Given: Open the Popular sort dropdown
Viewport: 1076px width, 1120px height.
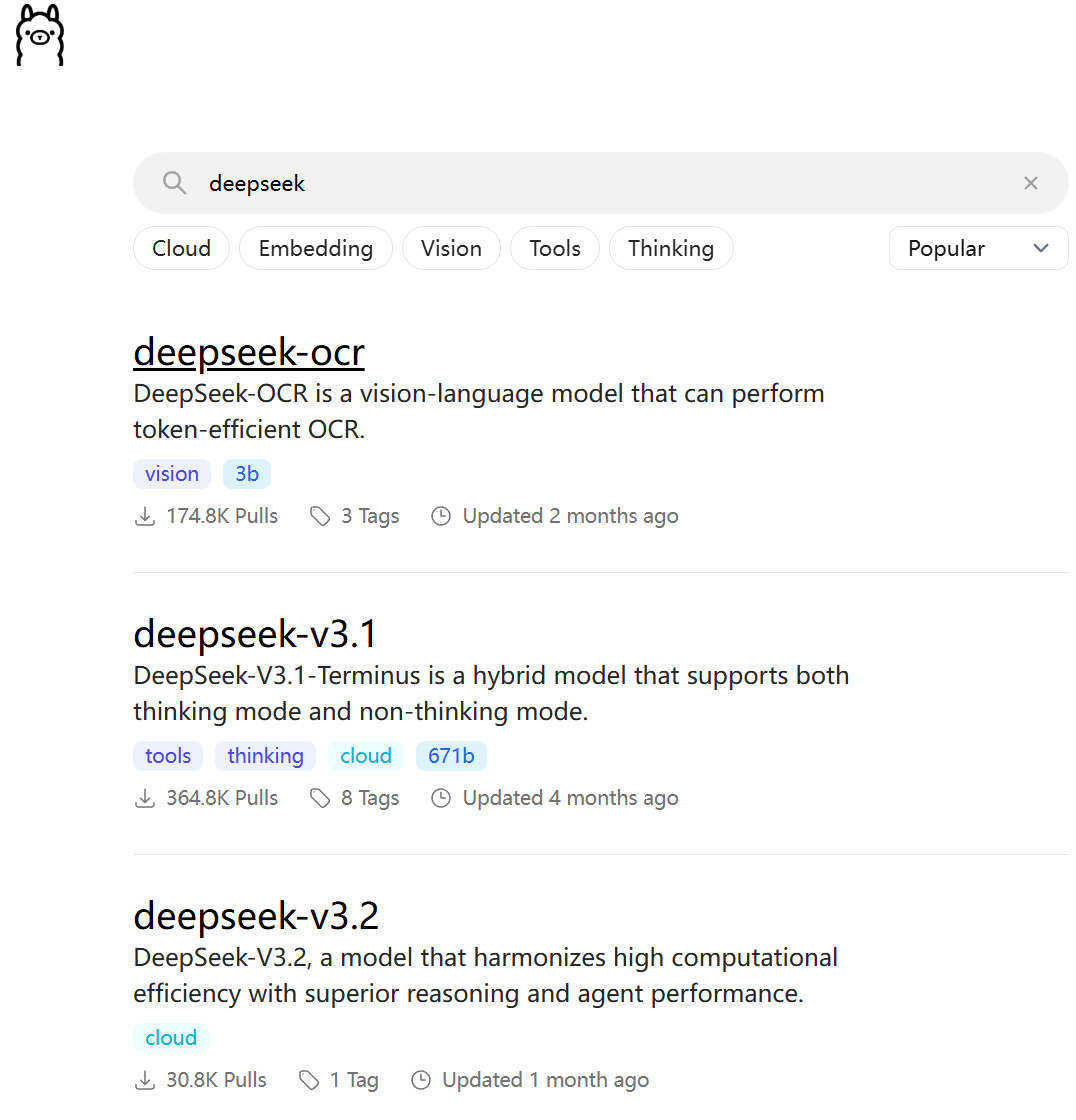Looking at the screenshot, I should click(x=978, y=249).
